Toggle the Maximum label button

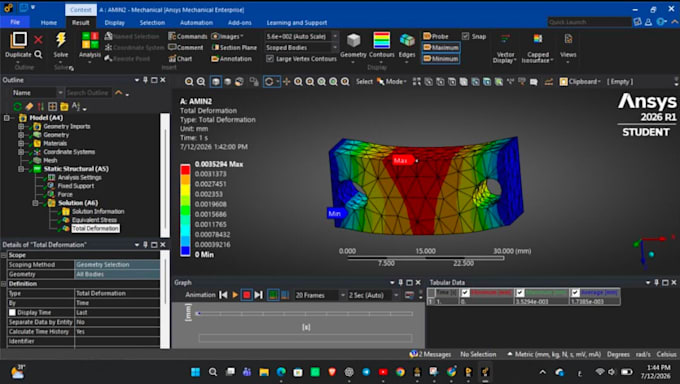[x=441, y=47]
